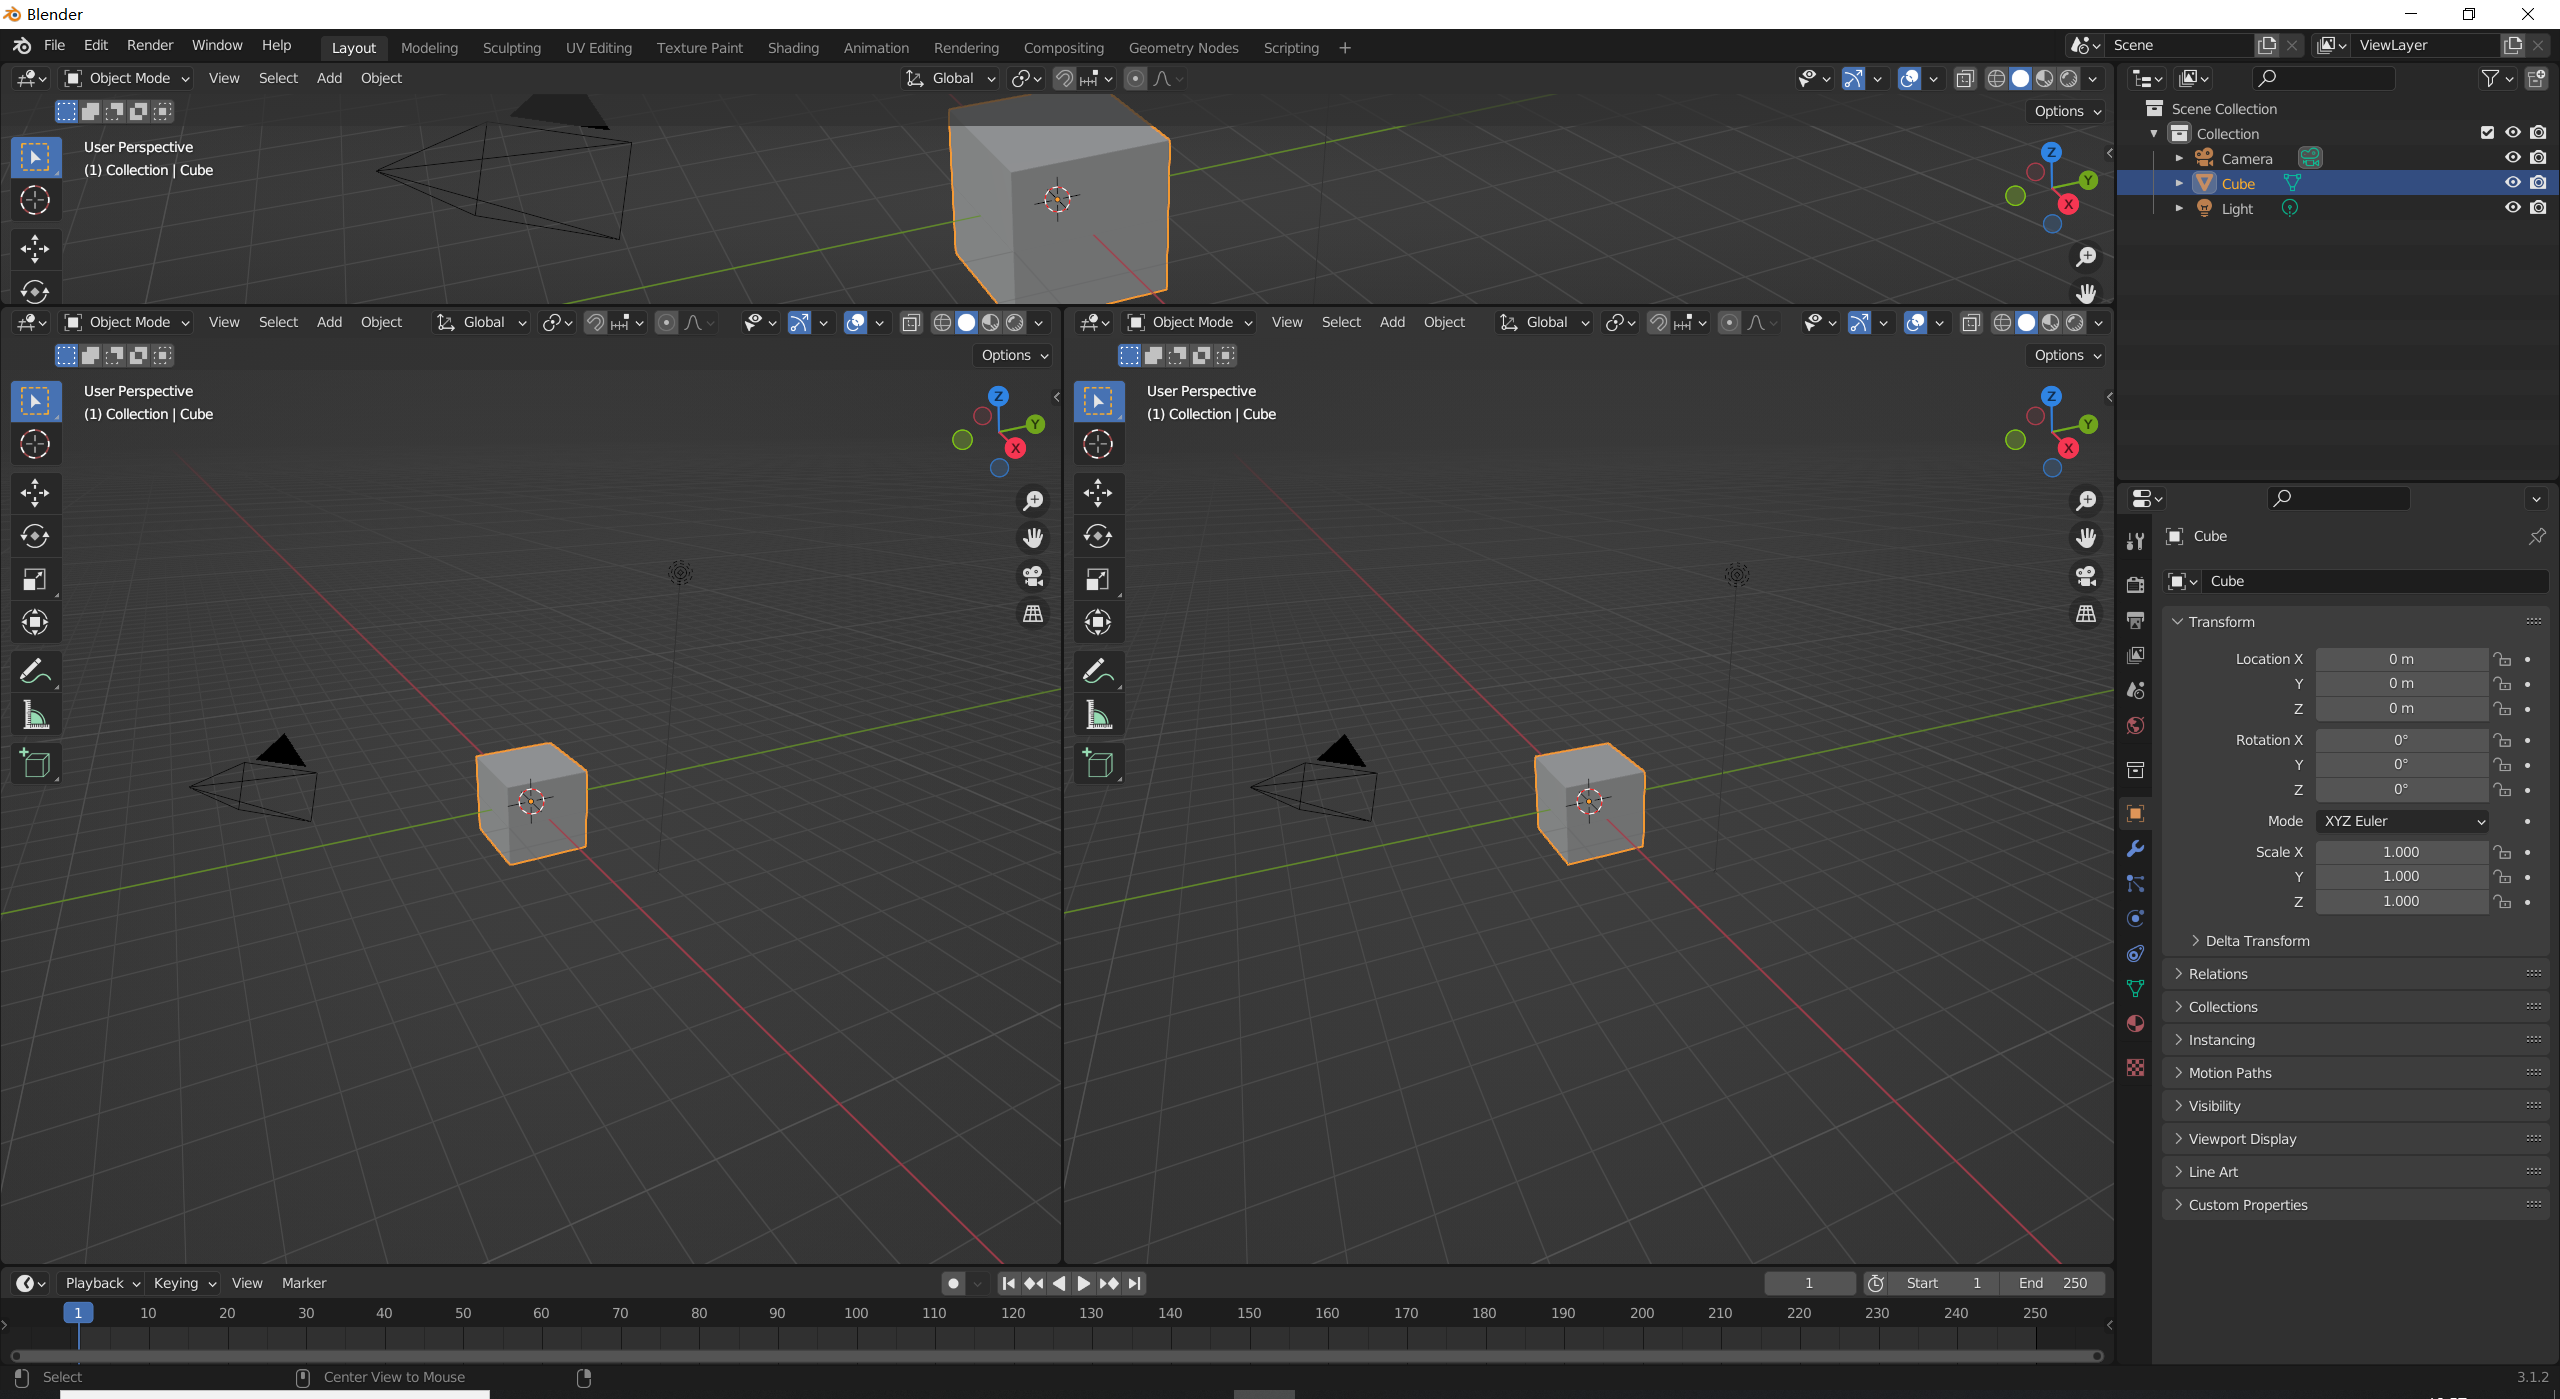This screenshot has width=2560, height=1399.
Task: Select the Add Cube tool in right viewport
Action: tap(1098, 765)
